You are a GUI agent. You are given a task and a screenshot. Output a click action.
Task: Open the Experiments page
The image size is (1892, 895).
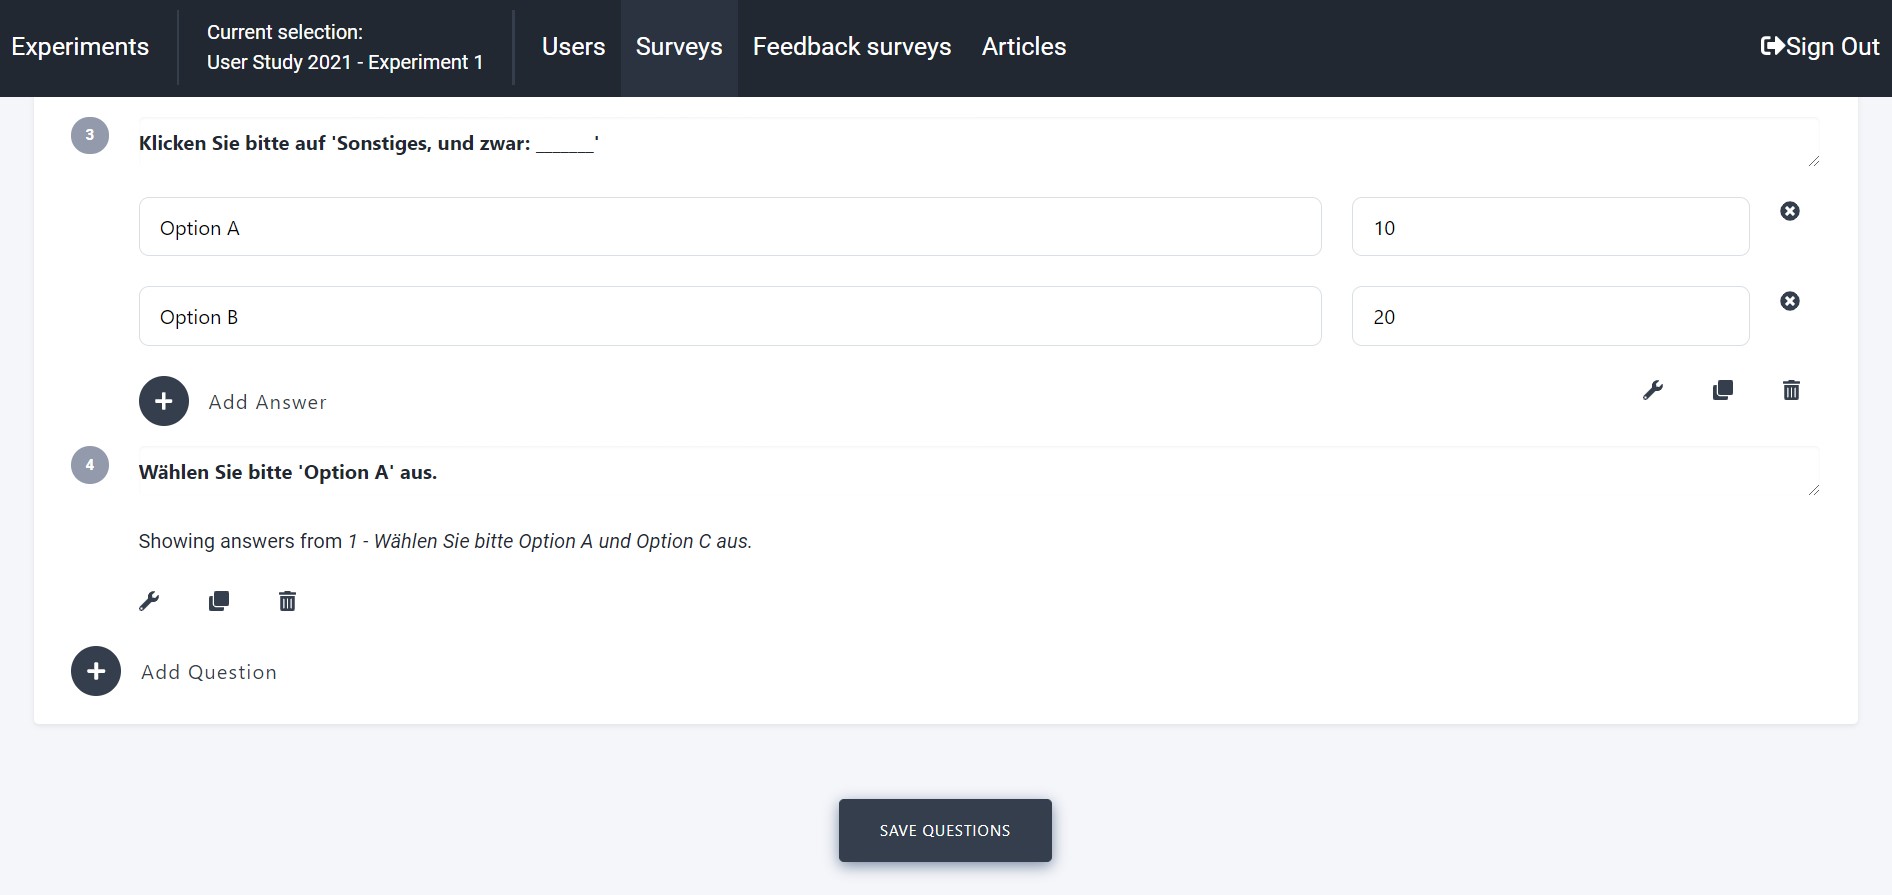tap(80, 47)
